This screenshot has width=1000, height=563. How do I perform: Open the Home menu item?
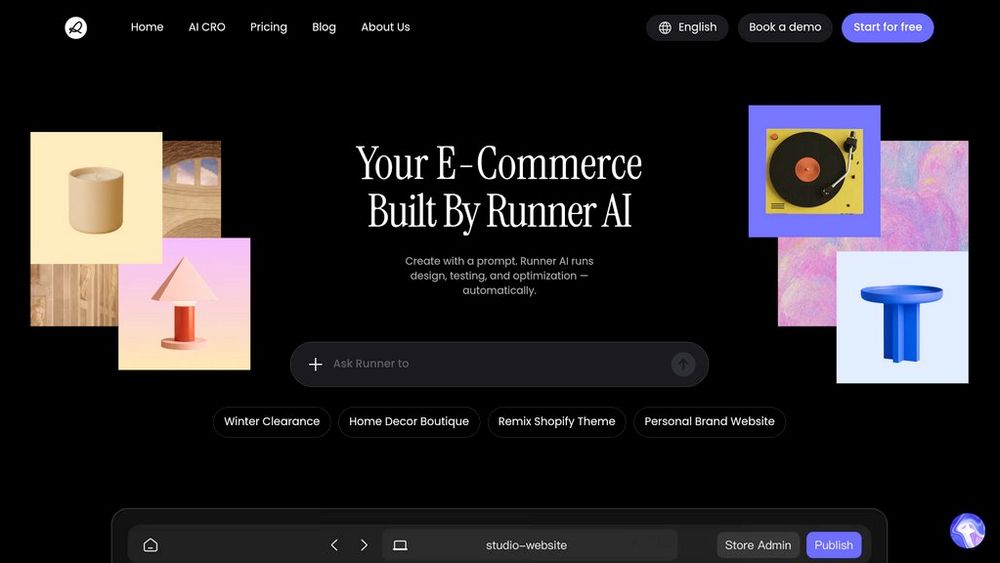coord(147,27)
